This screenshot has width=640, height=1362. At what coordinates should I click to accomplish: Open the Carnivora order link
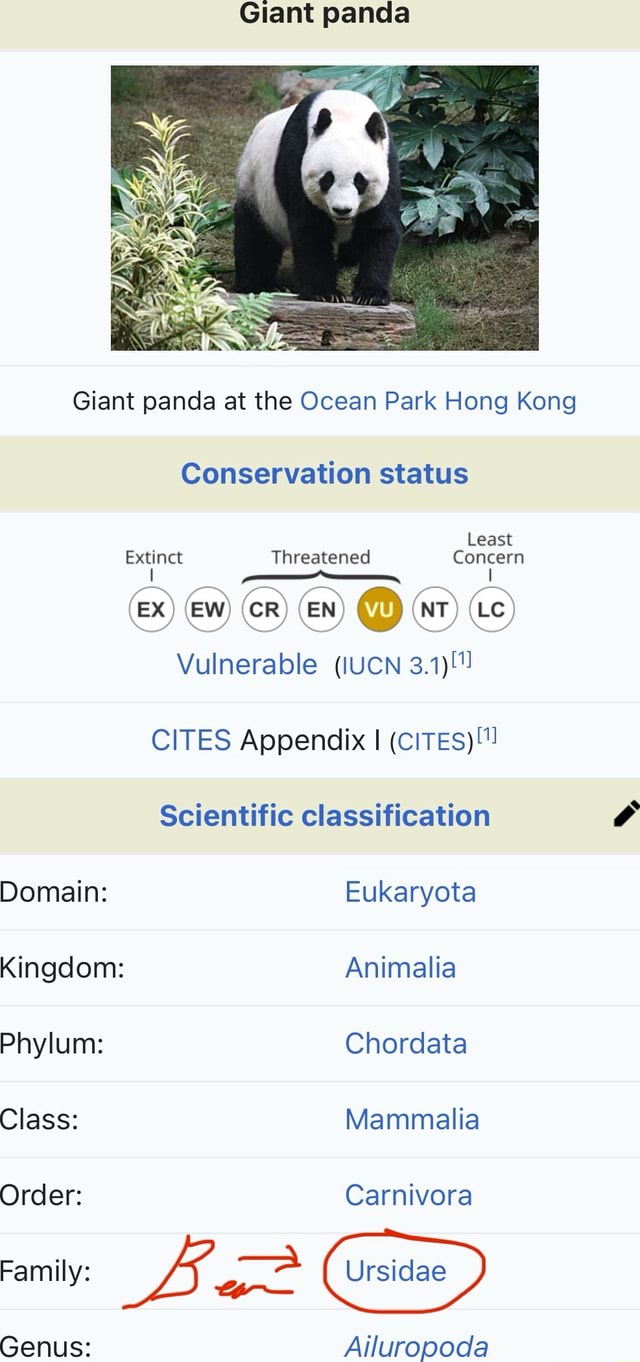[x=411, y=1195]
